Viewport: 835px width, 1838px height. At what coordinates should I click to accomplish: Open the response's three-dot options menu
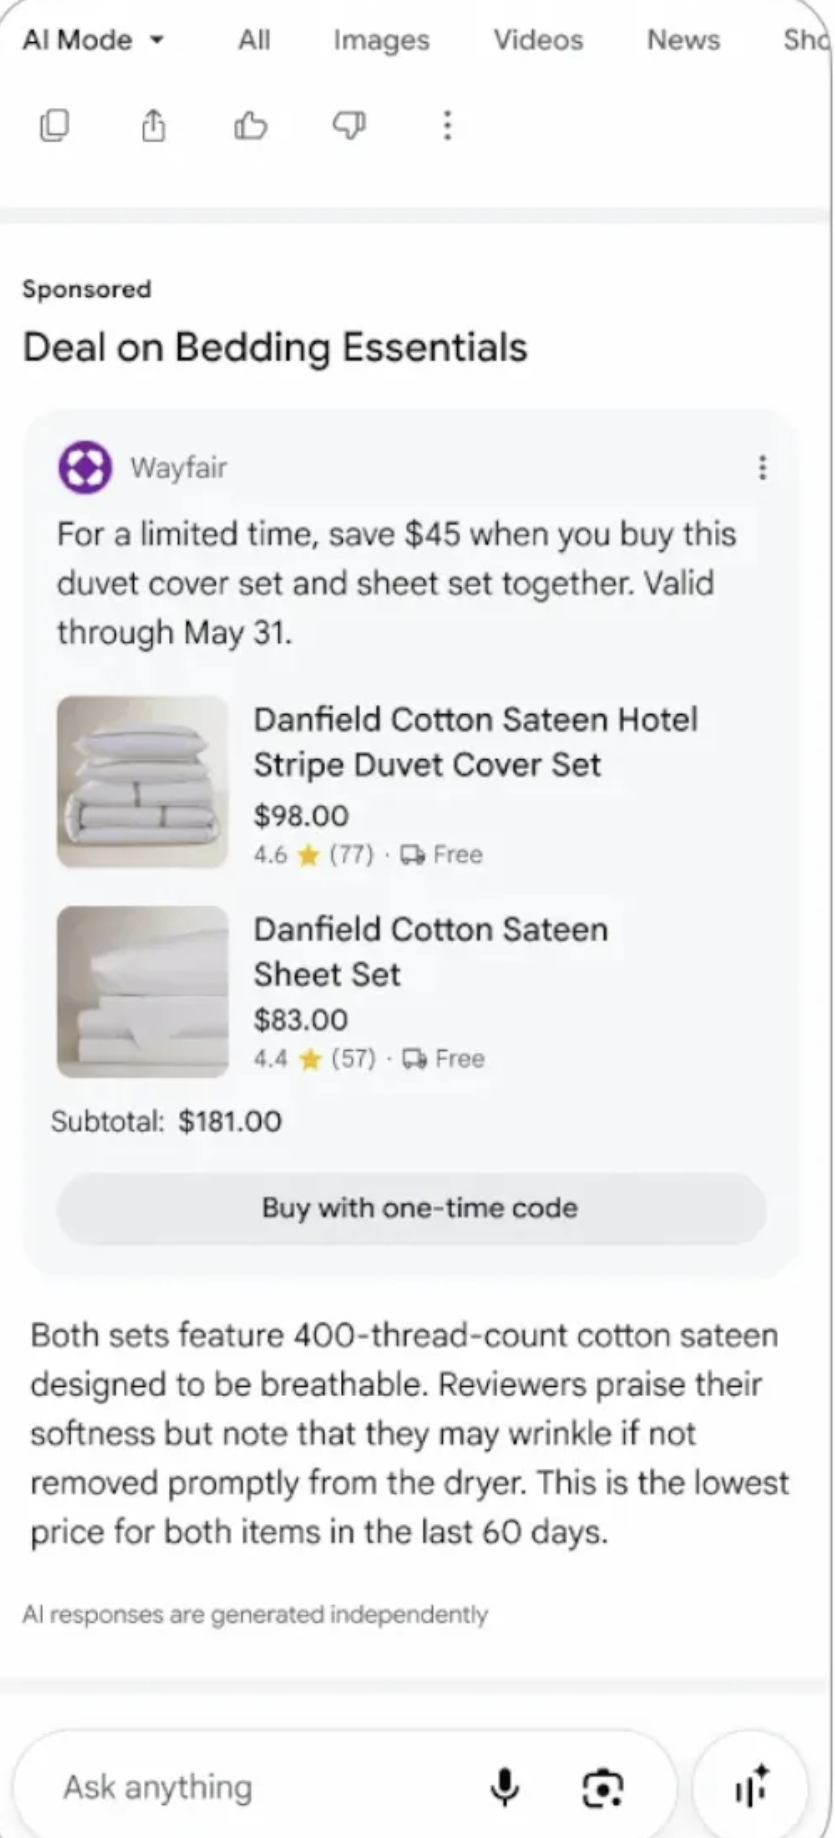[x=447, y=125]
